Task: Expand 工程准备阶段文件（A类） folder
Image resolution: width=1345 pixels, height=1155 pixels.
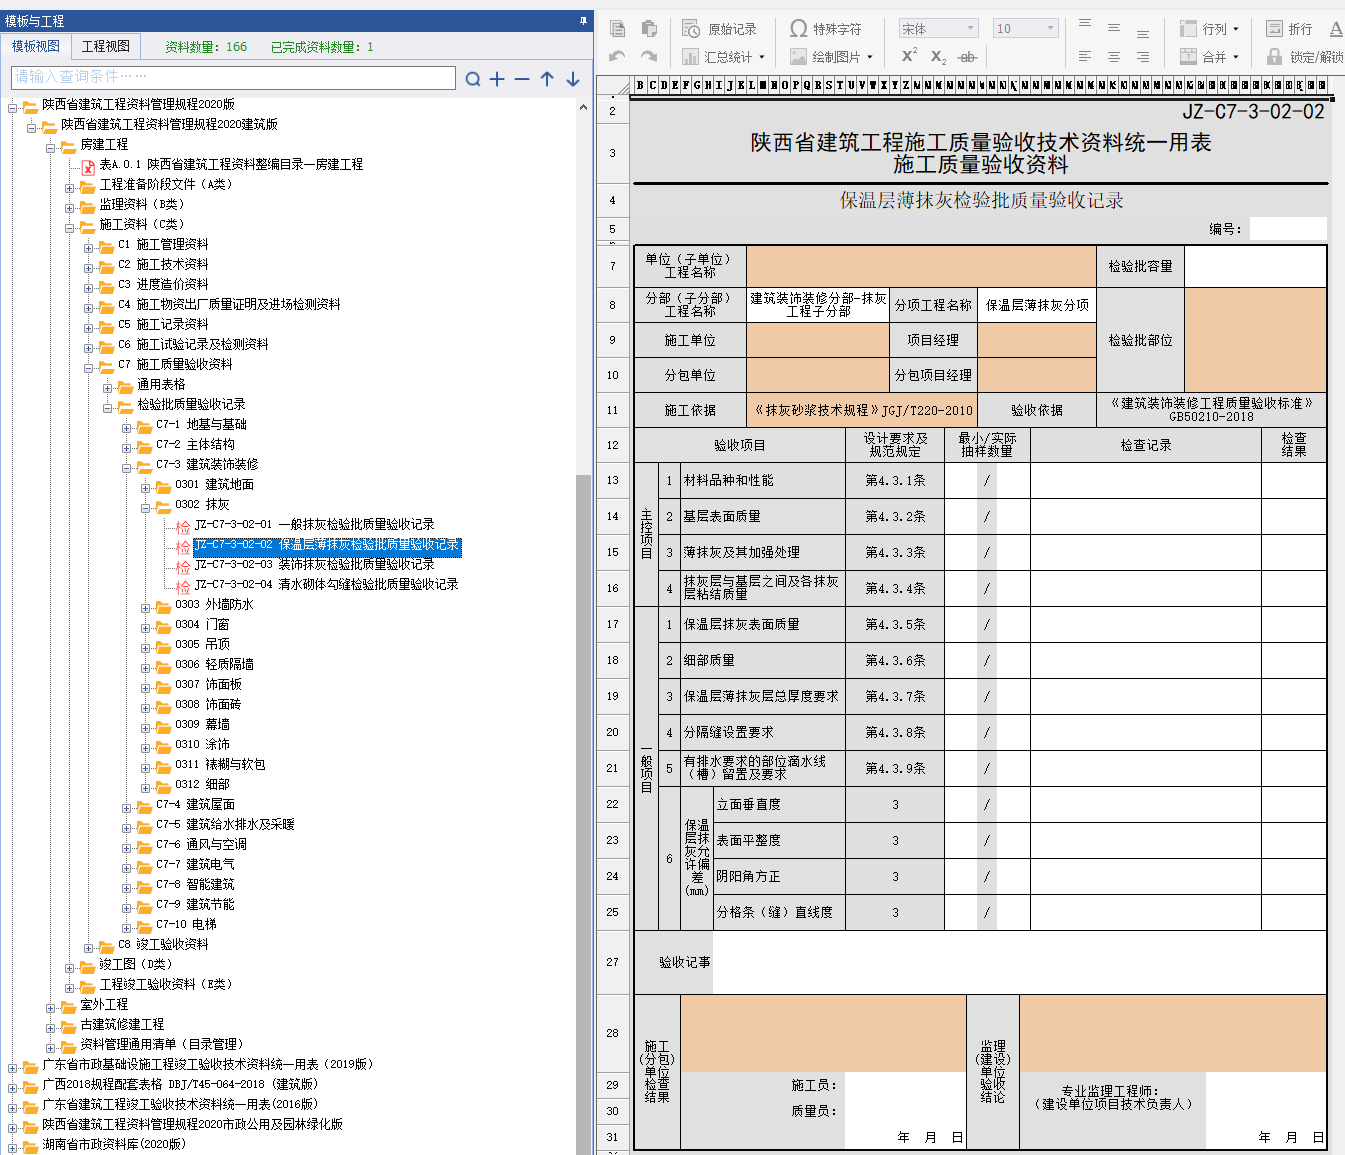Action: [70, 187]
